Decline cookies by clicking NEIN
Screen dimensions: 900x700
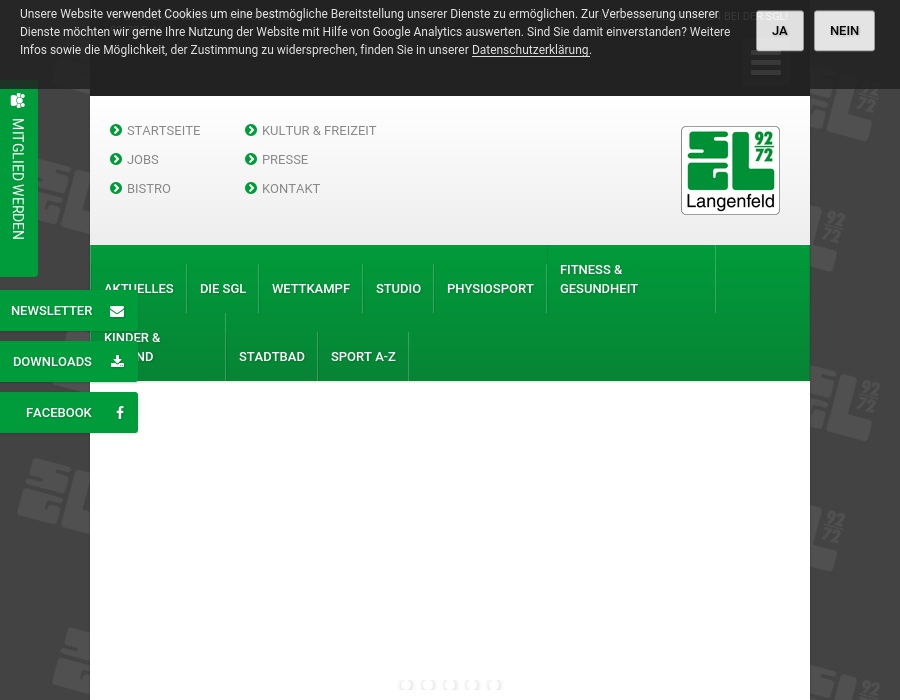pyautogui.click(x=844, y=30)
